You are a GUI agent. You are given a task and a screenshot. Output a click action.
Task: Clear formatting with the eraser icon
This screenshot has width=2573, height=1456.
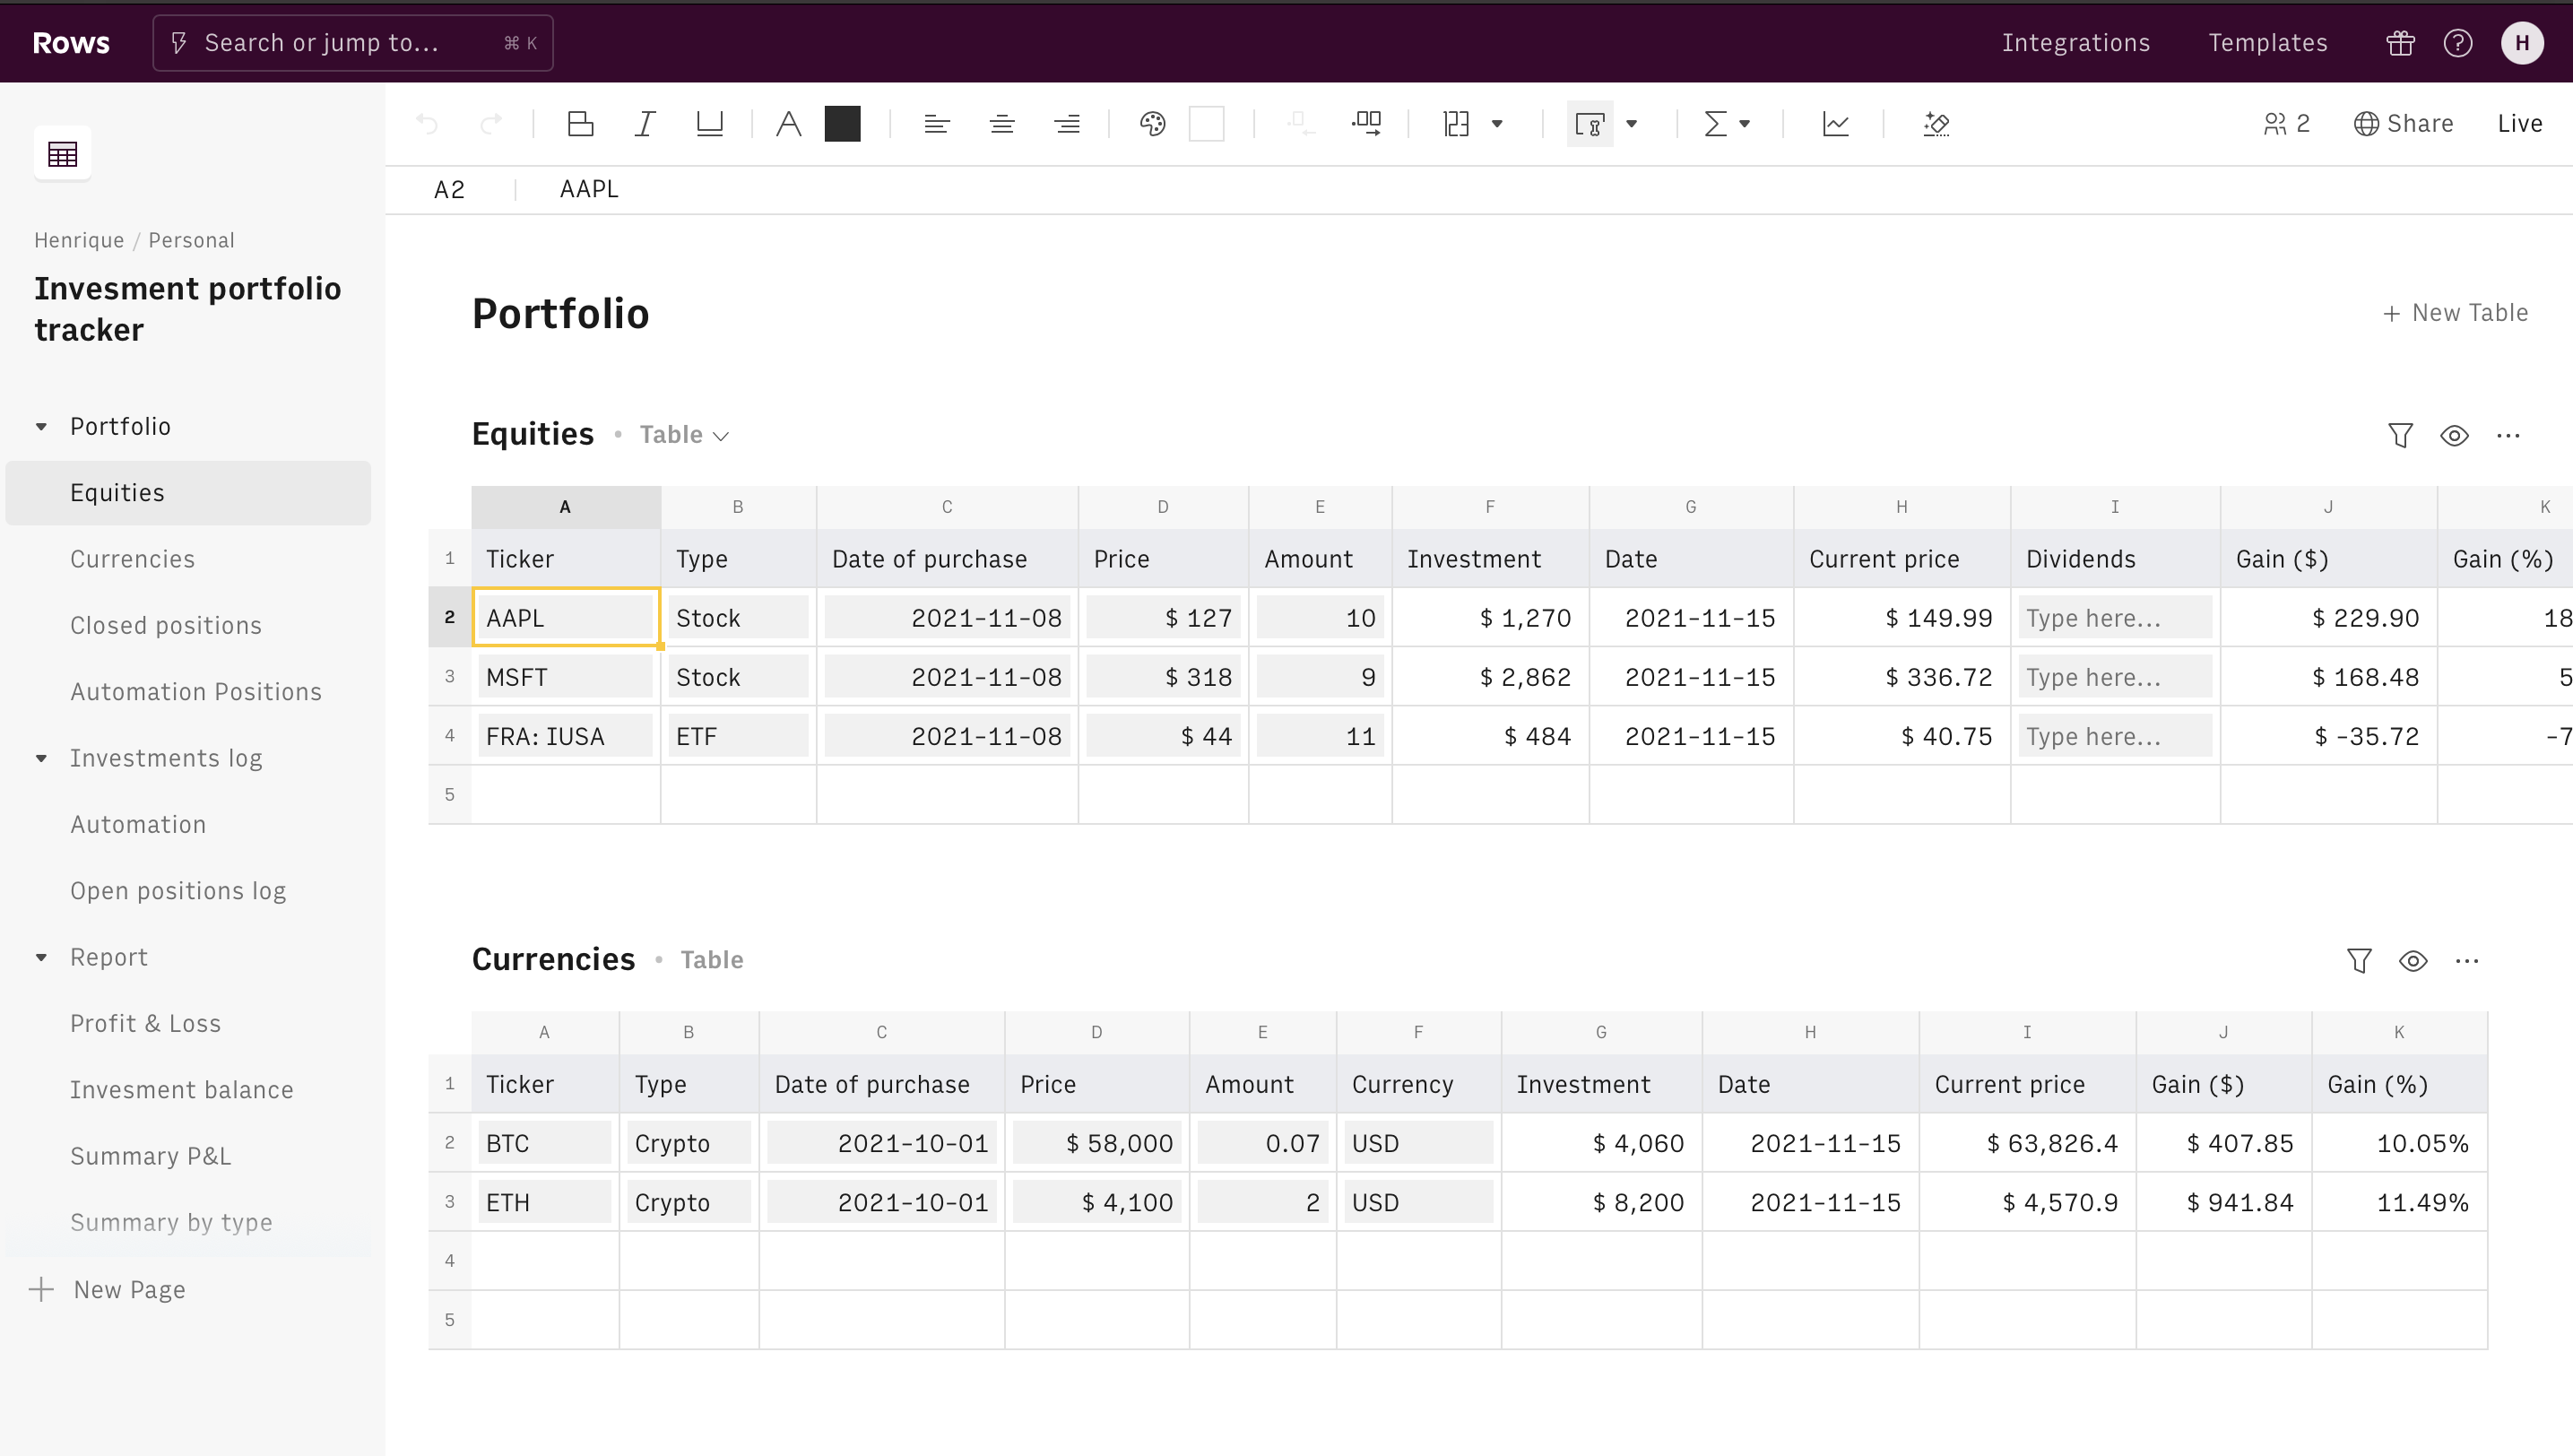(x=1936, y=123)
